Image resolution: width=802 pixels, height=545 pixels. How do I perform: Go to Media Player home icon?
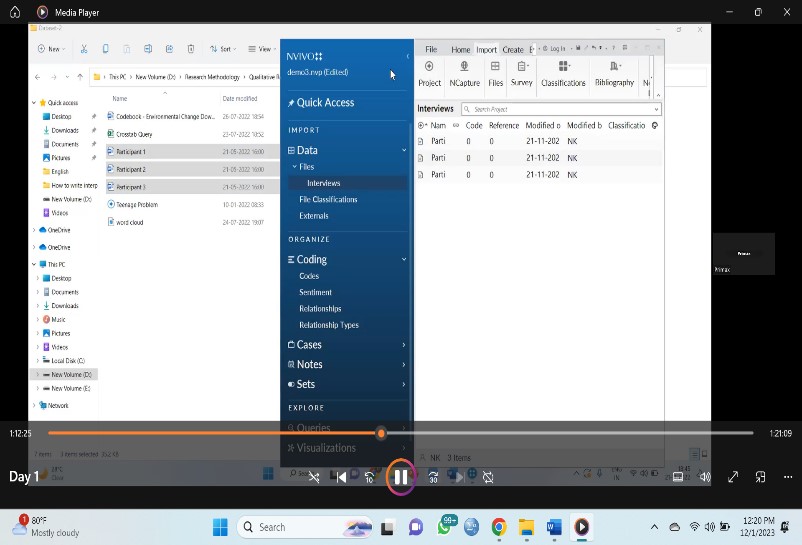(x=15, y=12)
